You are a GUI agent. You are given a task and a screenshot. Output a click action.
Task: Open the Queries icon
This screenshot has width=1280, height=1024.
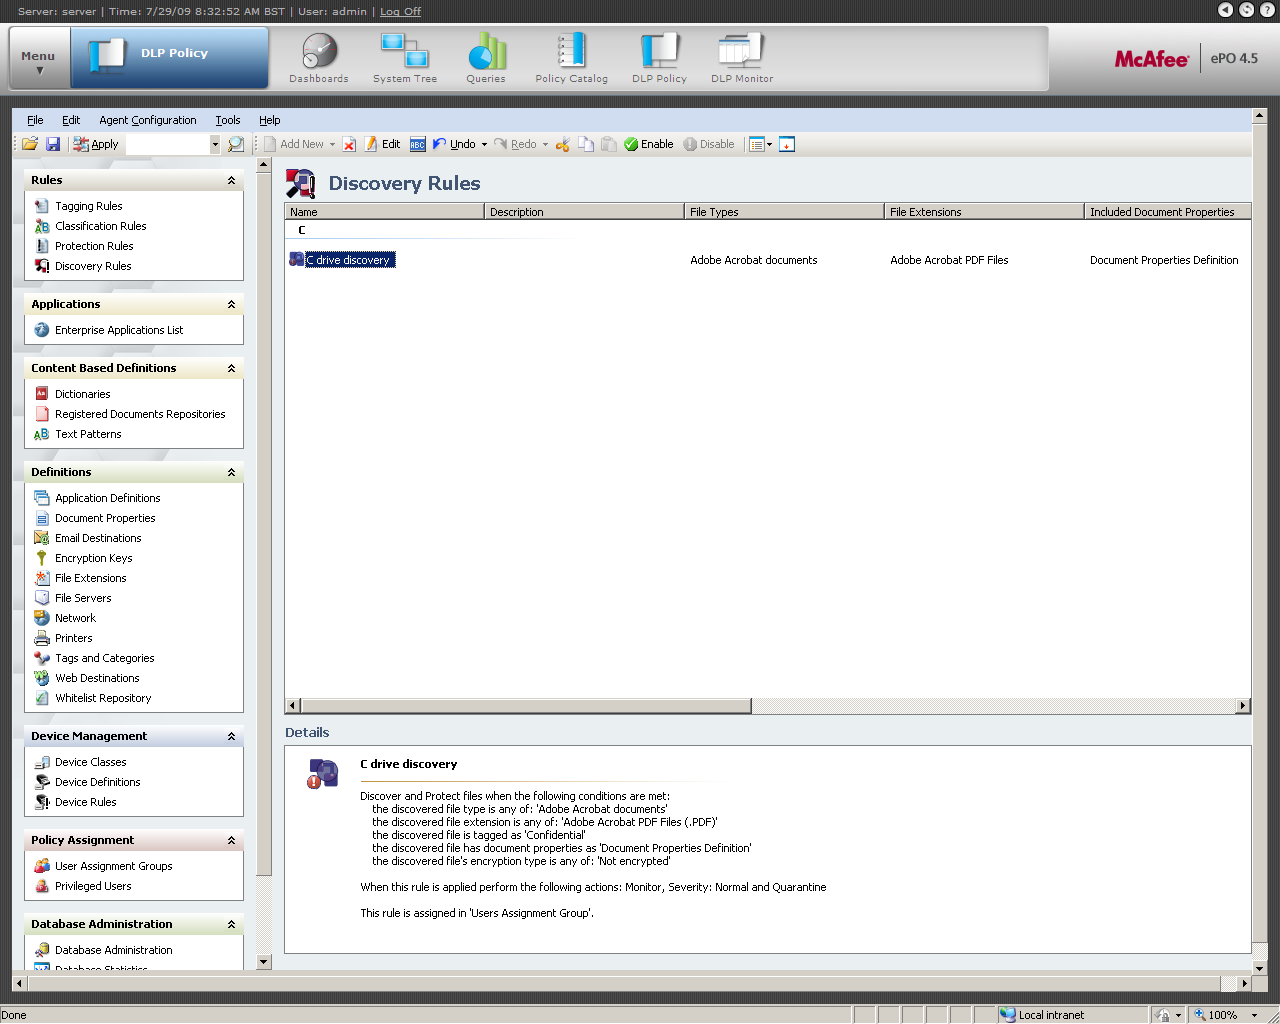(x=486, y=58)
